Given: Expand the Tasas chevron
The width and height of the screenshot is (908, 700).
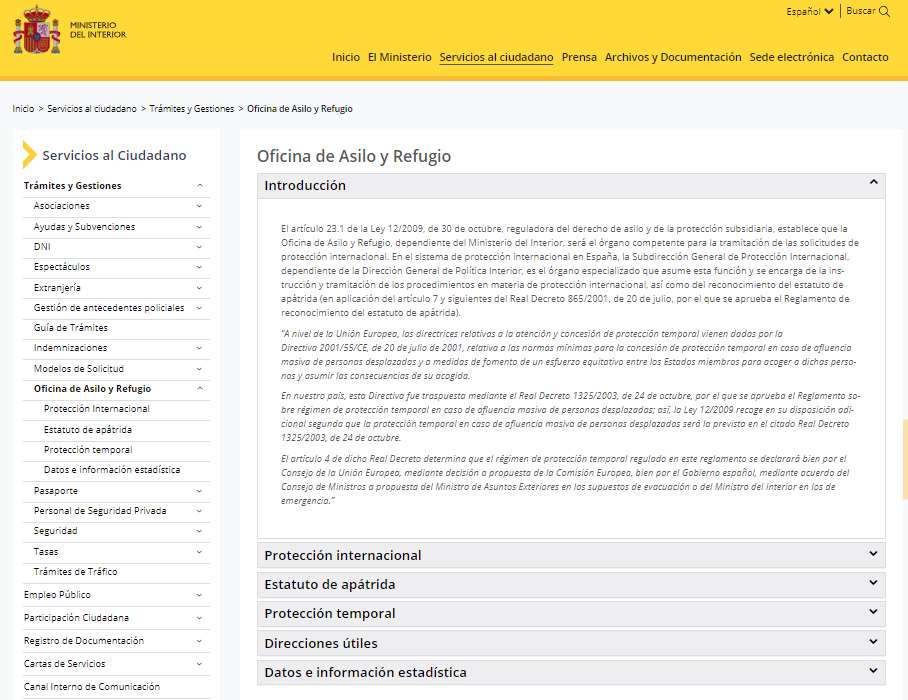Looking at the screenshot, I should click(x=199, y=552).
